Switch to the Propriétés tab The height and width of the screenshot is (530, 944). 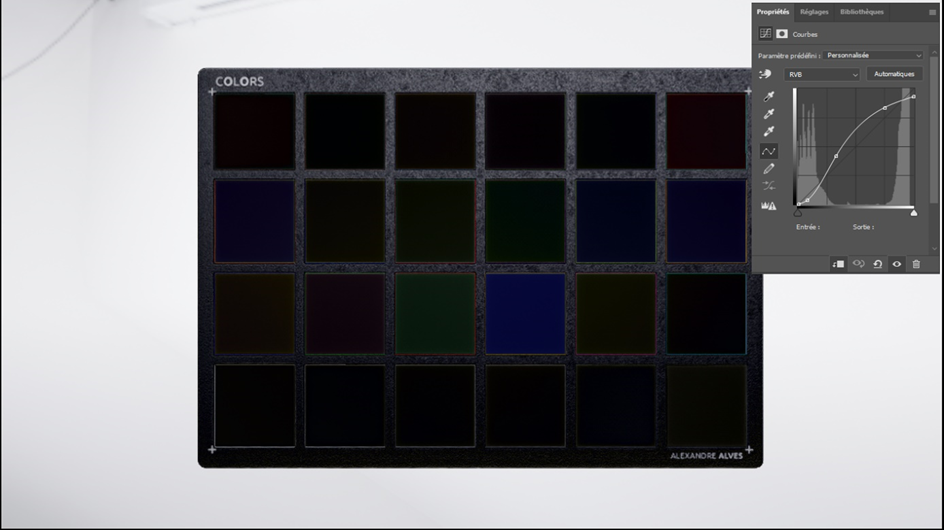pyautogui.click(x=773, y=12)
